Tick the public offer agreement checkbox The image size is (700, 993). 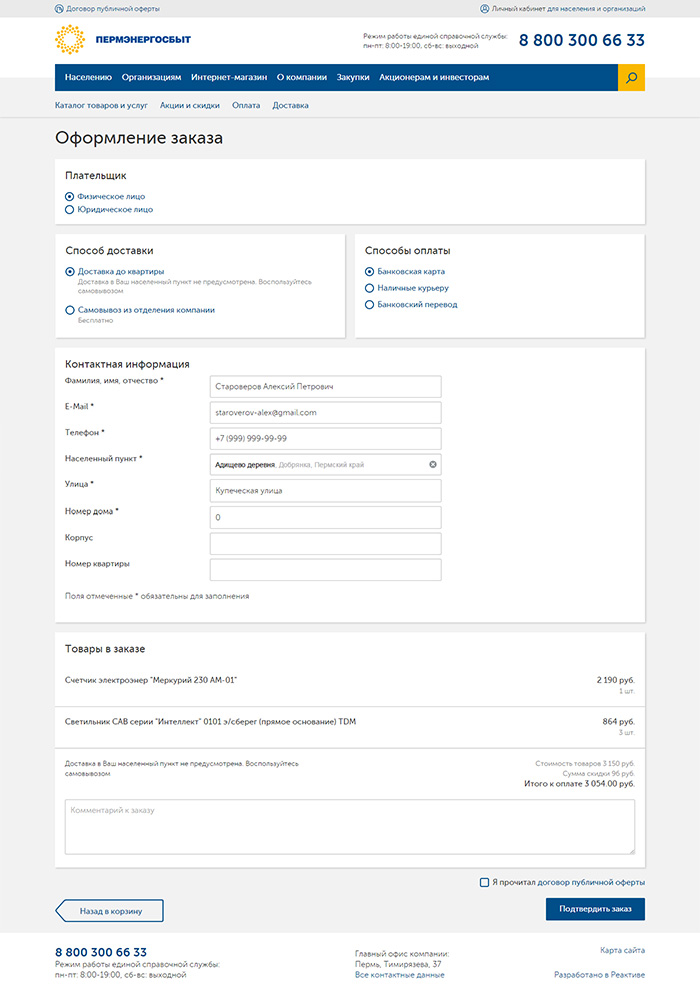click(484, 882)
